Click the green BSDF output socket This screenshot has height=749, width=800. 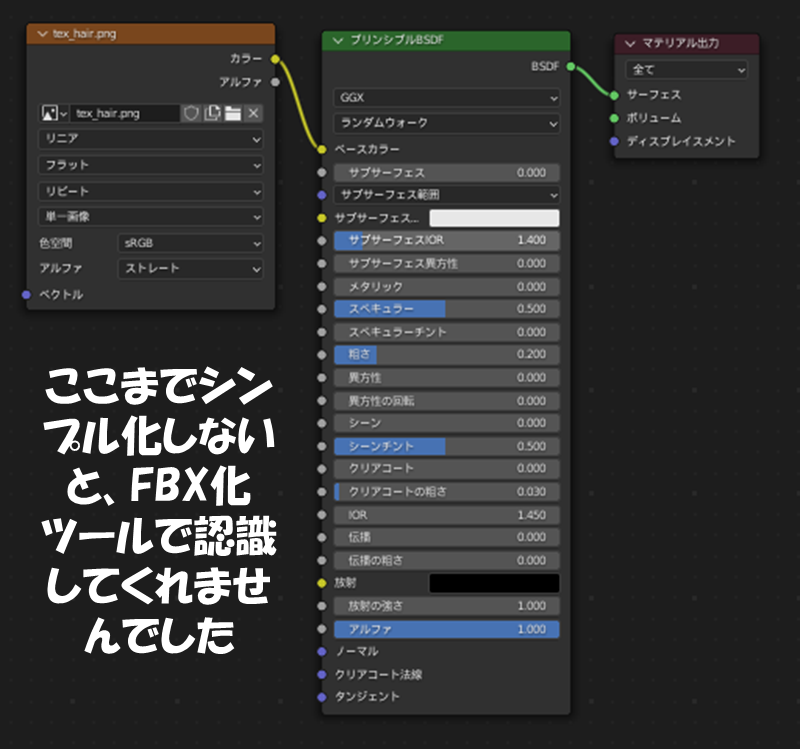pyautogui.click(x=570, y=67)
